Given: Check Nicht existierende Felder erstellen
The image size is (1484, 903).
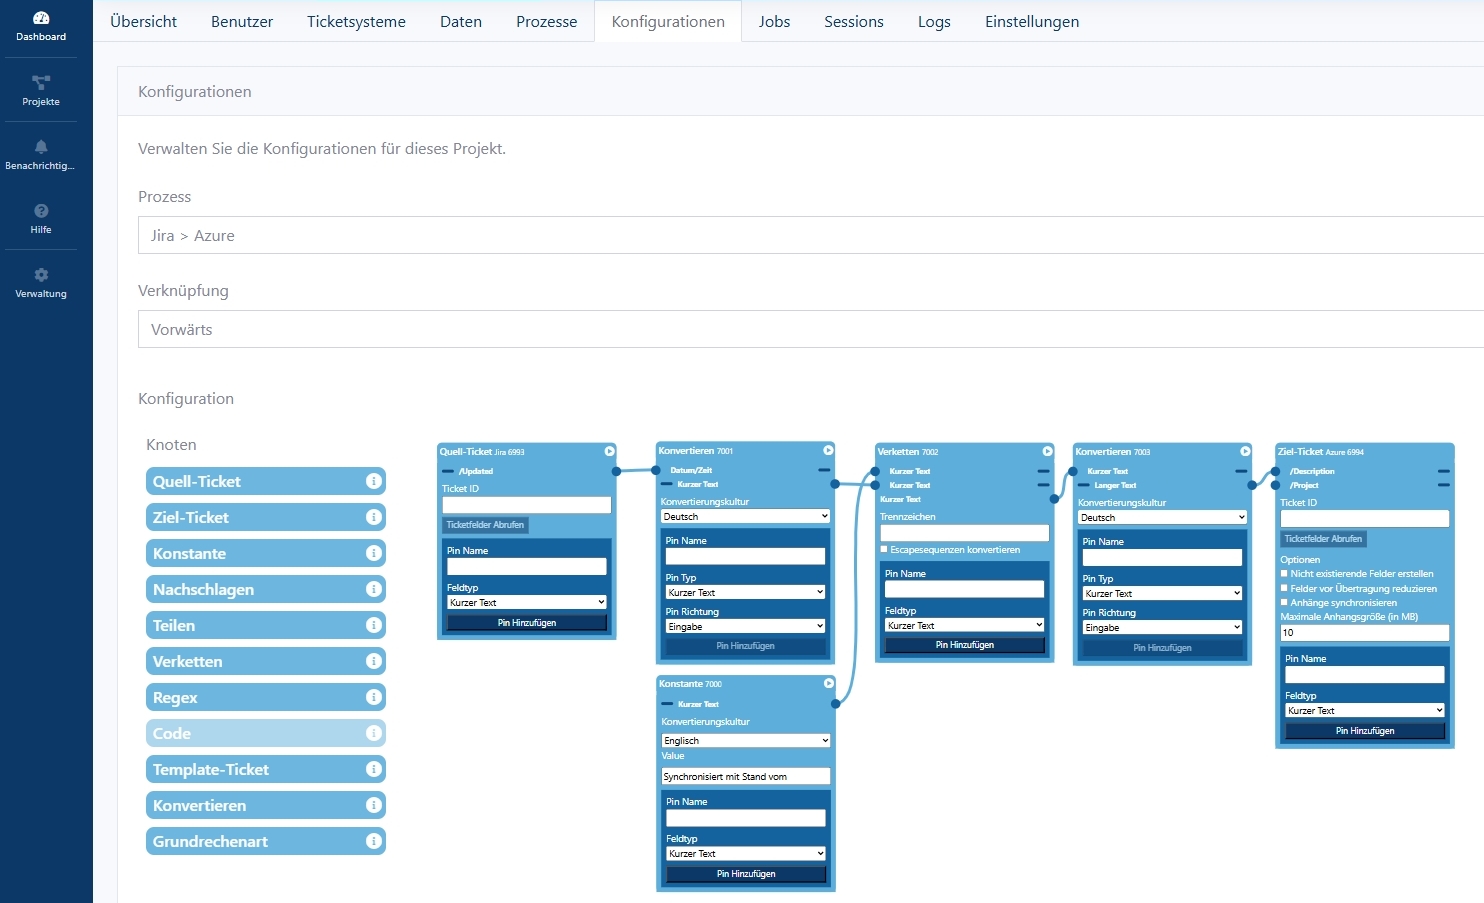Looking at the screenshot, I should (1285, 574).
